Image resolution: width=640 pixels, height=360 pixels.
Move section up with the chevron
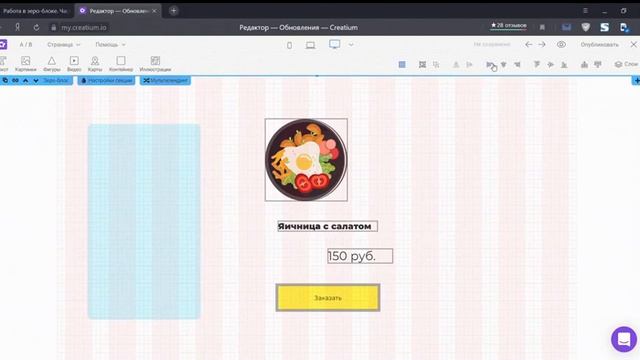[26, 80]
